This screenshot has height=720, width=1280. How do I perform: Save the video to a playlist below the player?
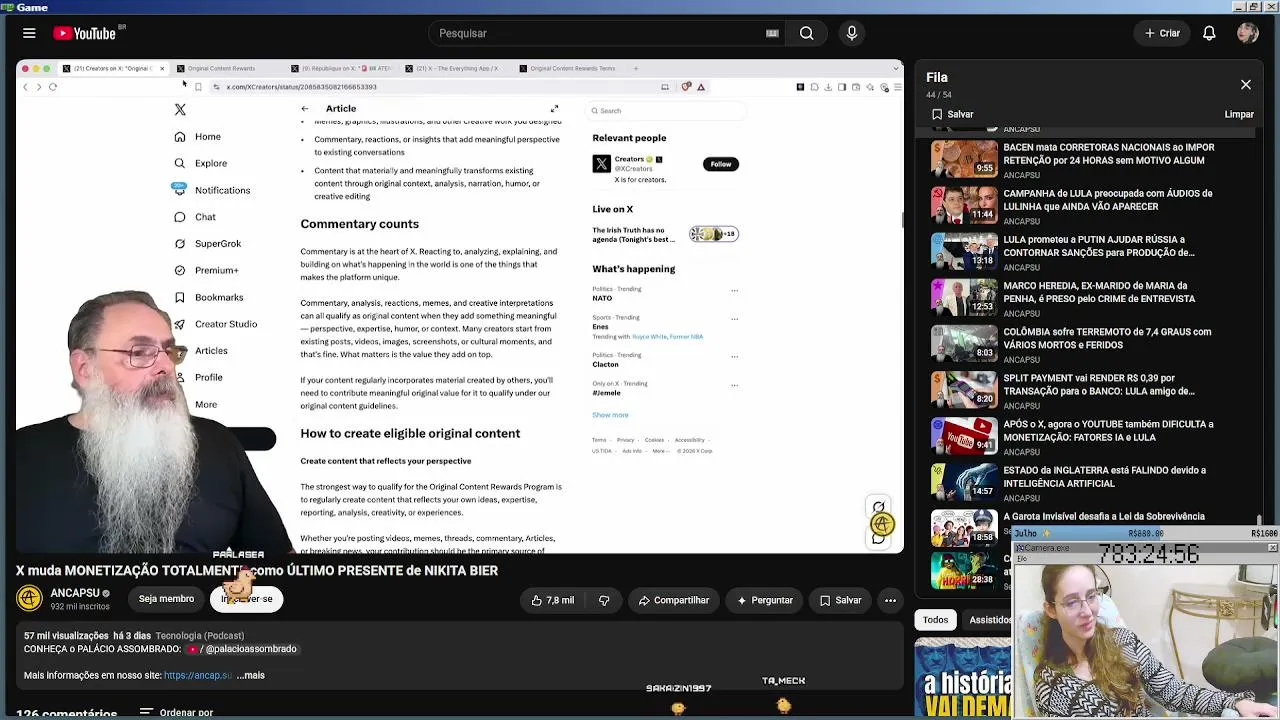[840, 600]
